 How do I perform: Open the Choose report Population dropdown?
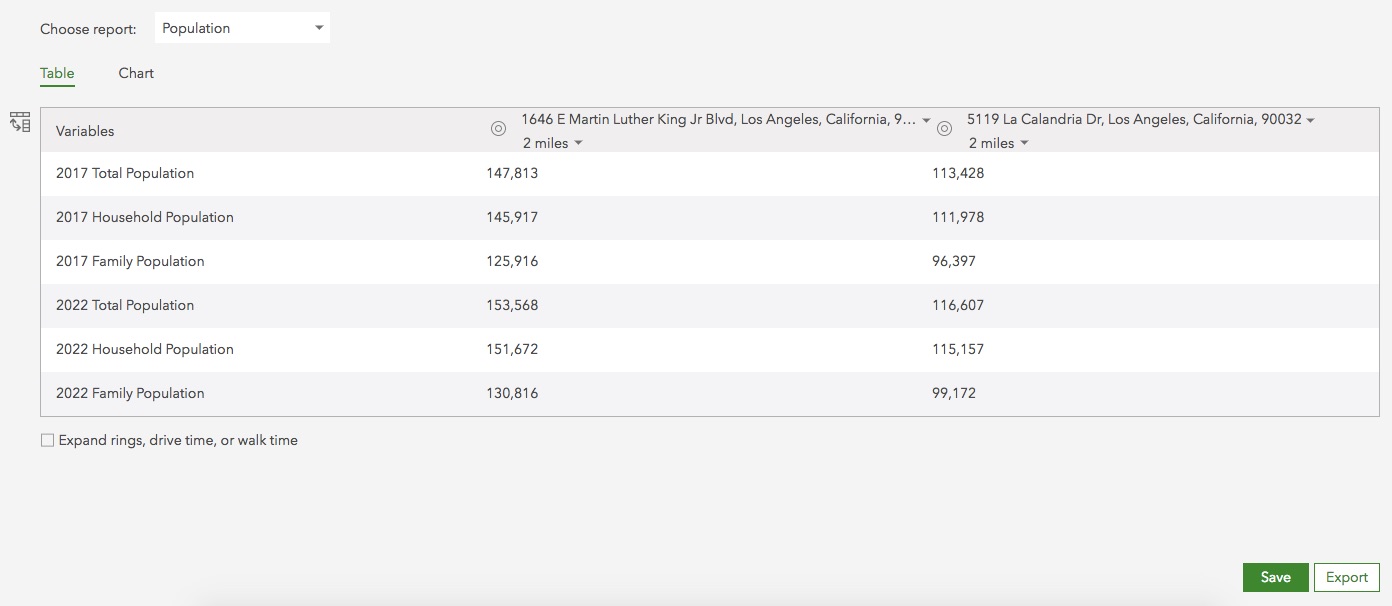click(242, 28)
